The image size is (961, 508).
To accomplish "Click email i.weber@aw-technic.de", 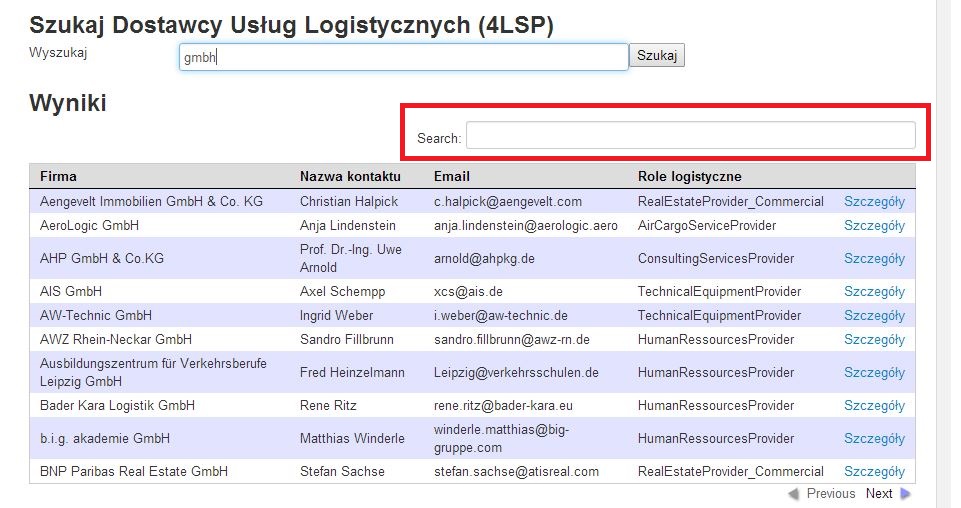I will coord(501,316).
